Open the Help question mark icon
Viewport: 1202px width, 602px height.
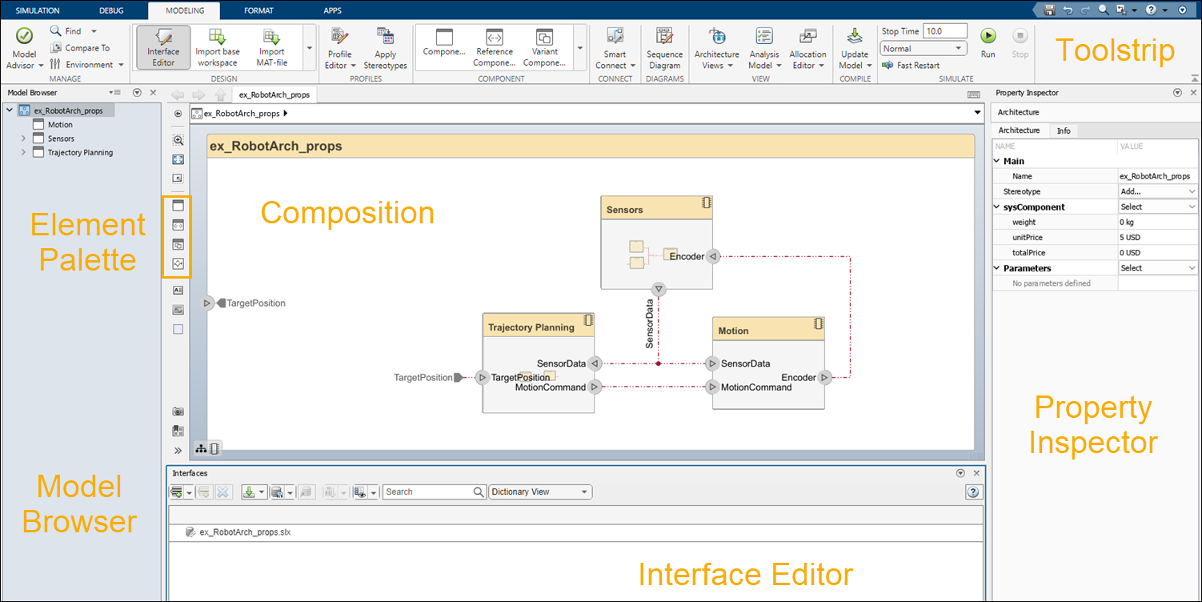(1152, 10)
